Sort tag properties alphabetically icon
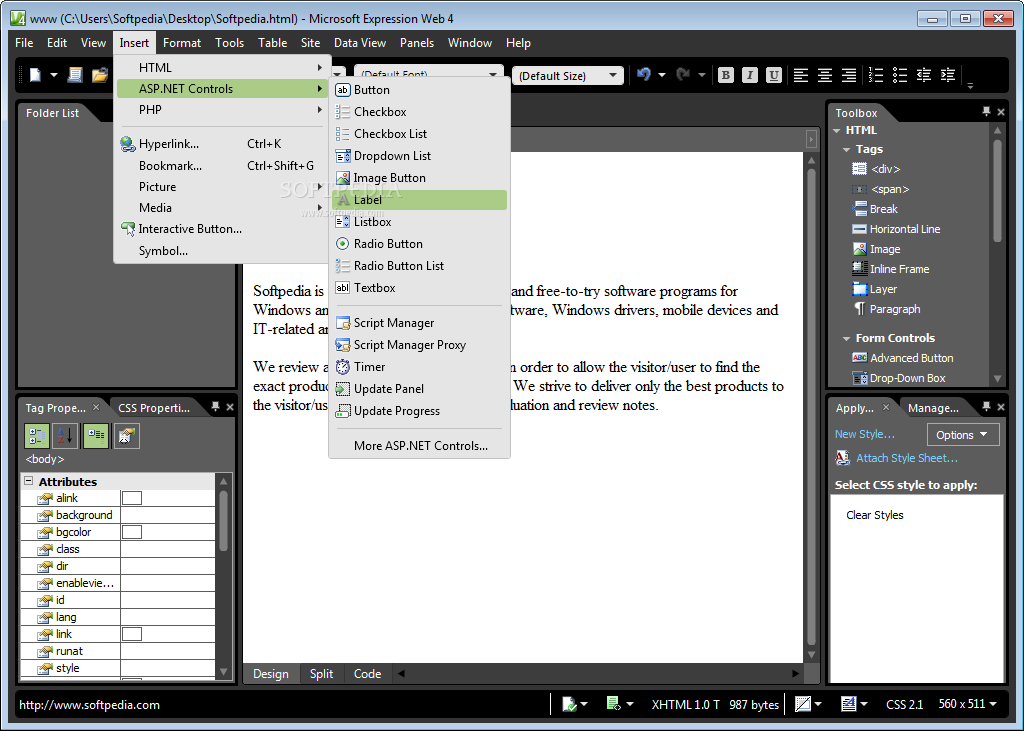The image size is (1024, 731). pos(65,436)
